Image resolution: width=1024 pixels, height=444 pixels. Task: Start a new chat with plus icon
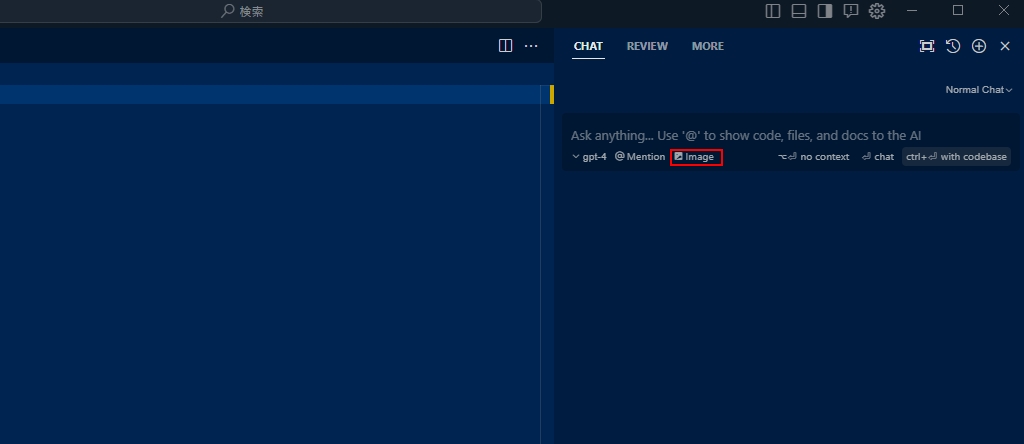(x=979, y=46)
